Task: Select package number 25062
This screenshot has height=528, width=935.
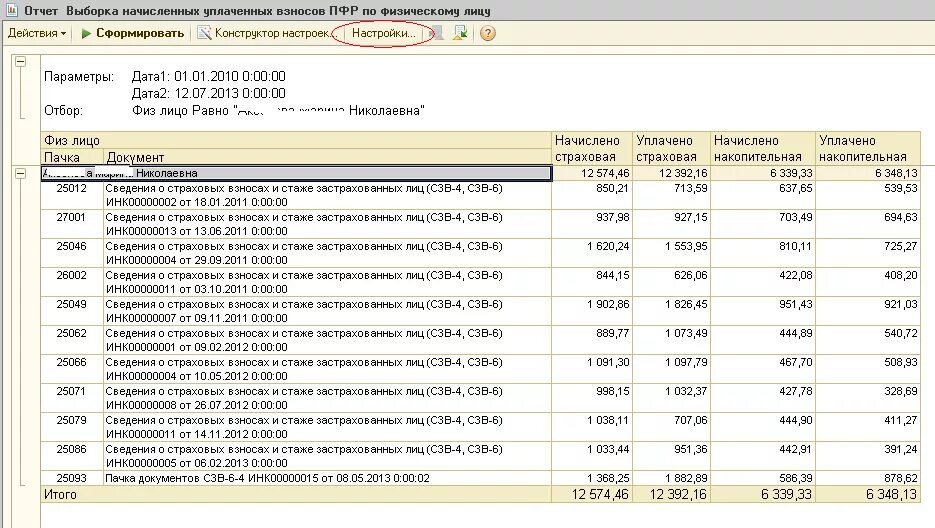Action: pyautogui.click(x=72, y=334)
